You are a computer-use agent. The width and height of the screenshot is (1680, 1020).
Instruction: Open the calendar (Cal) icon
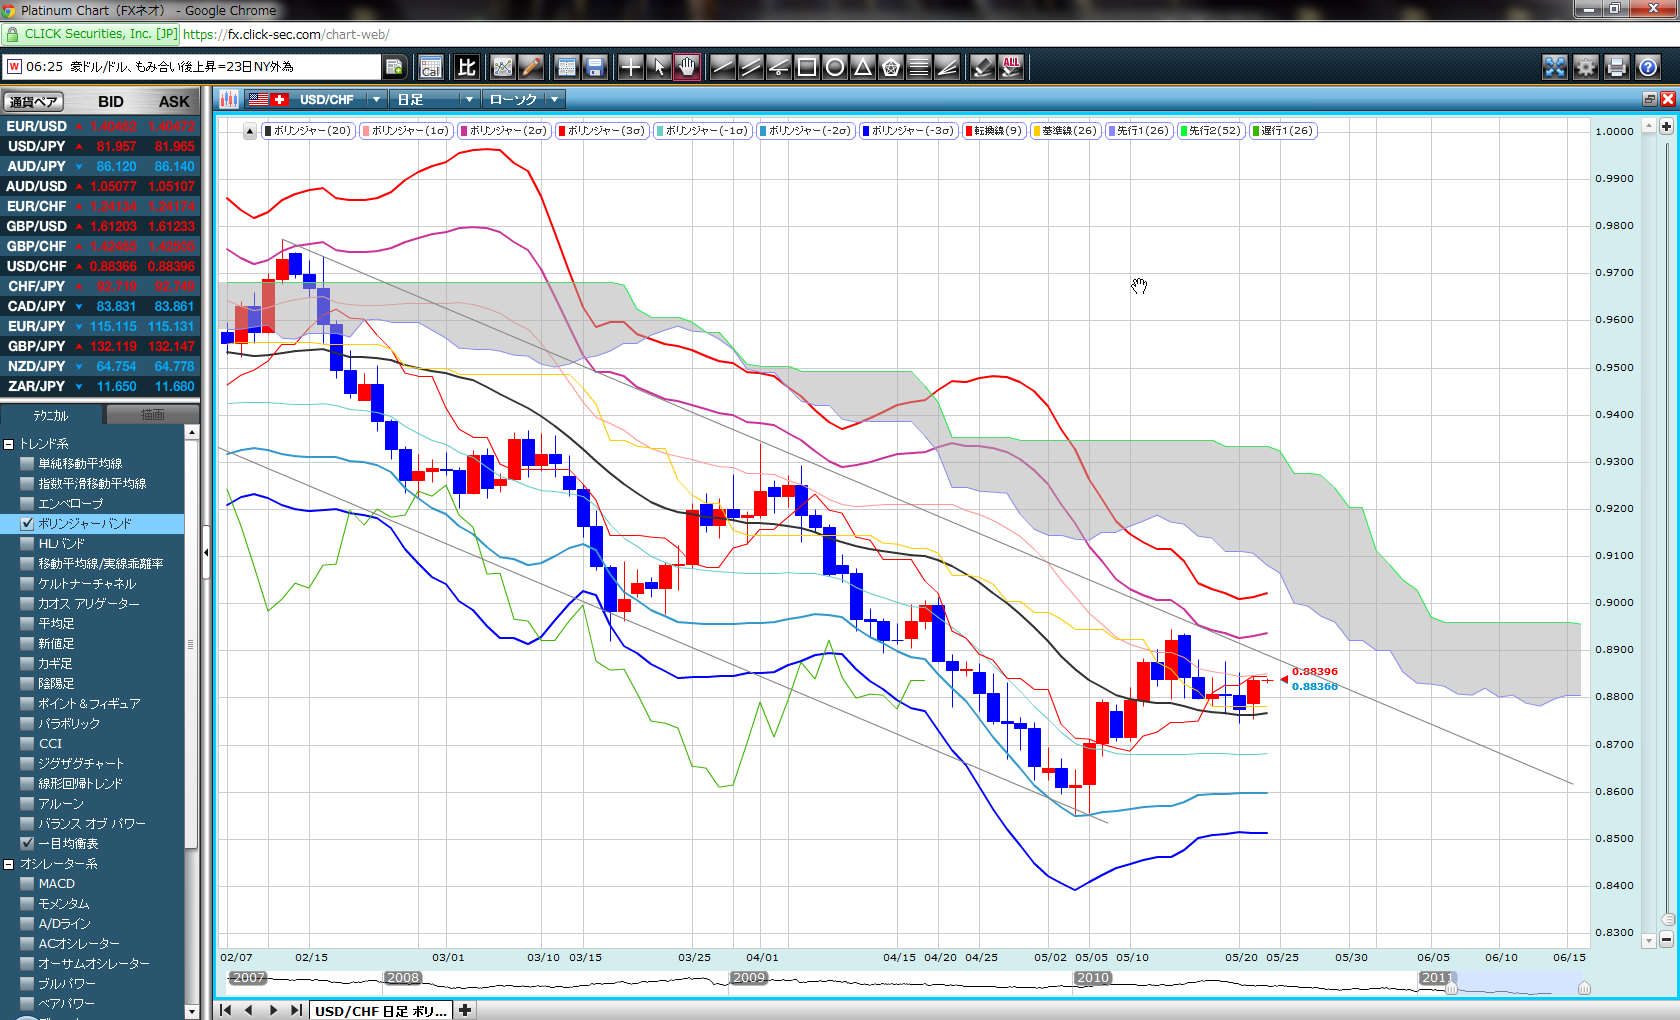tap(430, 67)
